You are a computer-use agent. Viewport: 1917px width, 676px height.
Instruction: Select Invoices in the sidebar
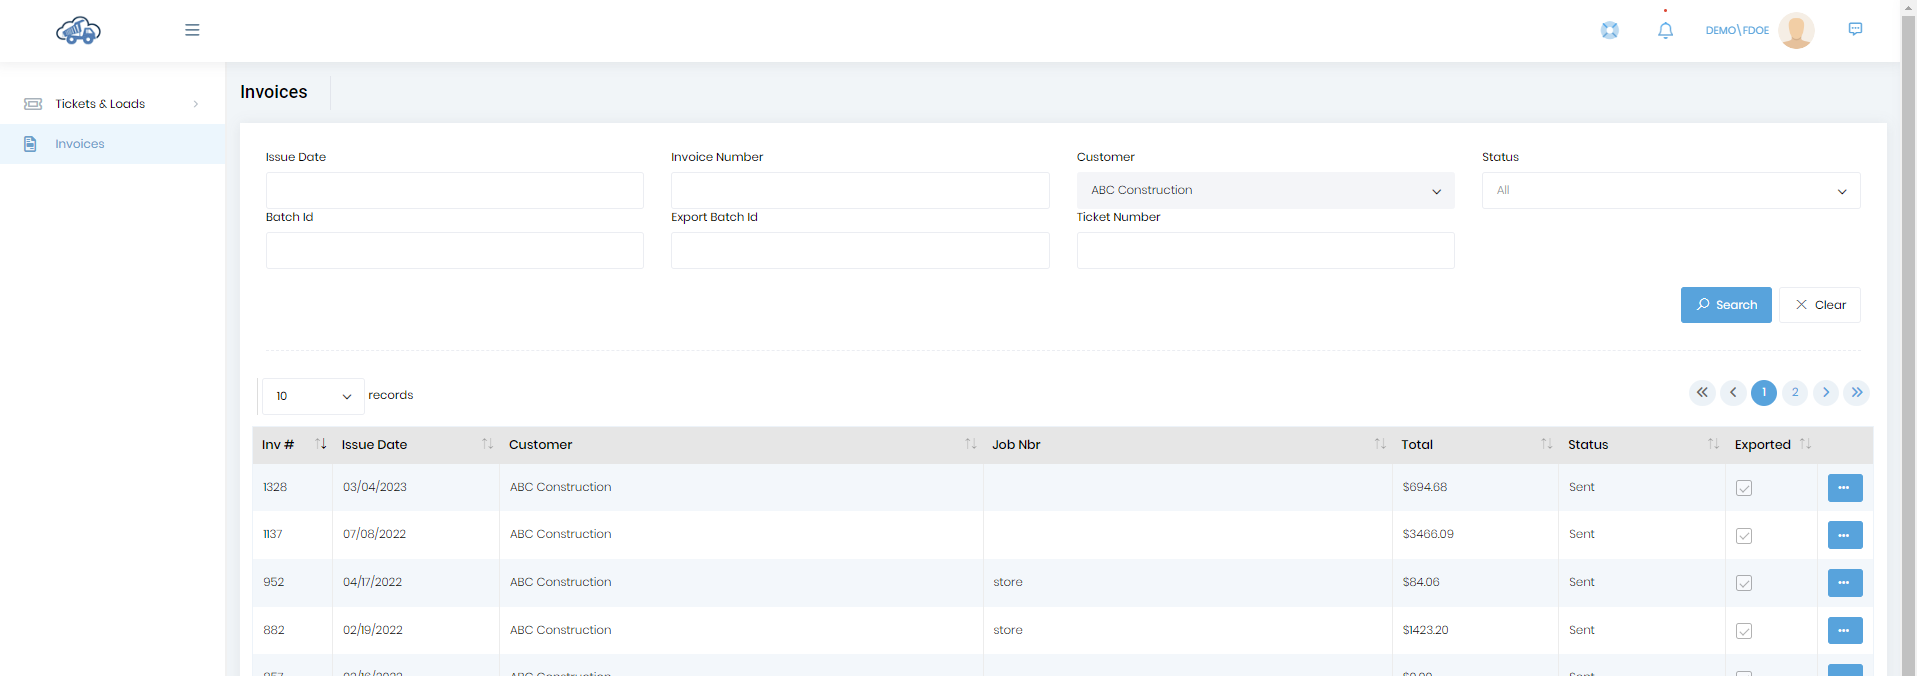pyautogui.click(x=112, y=144)
